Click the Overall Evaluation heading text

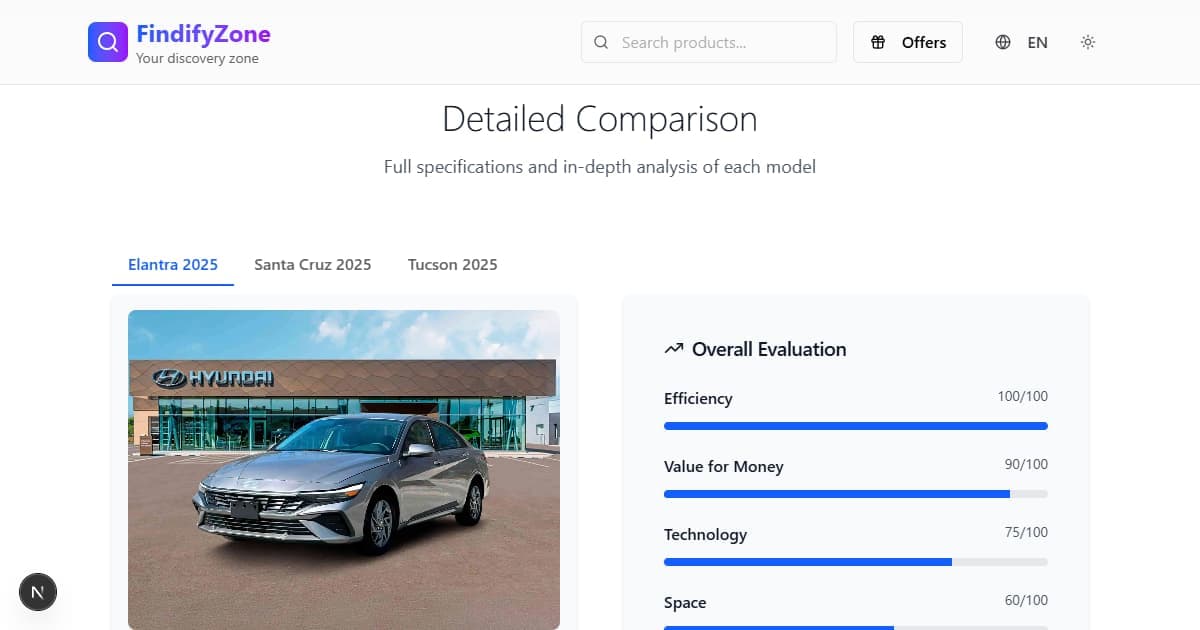pyautogui.click(x=769, y=349)
